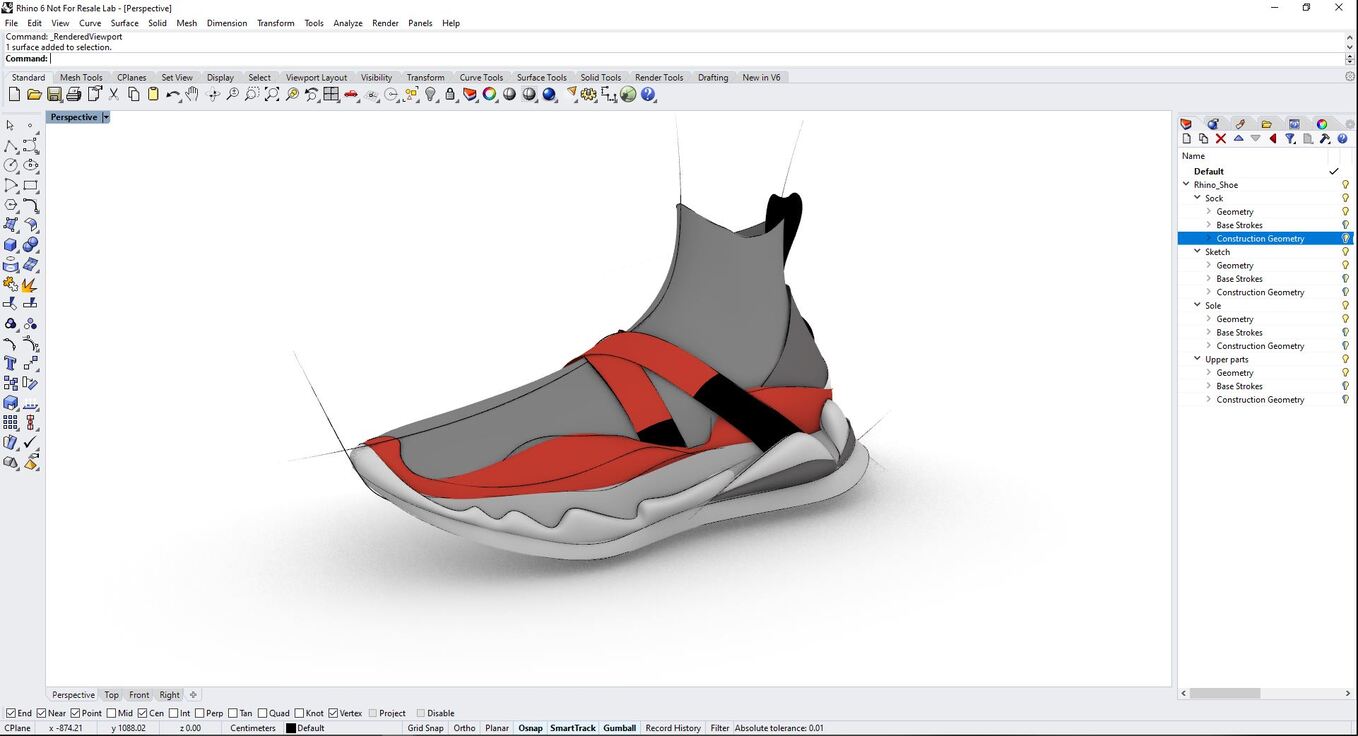Click the black Default layer swatch in status bar
This screenshot has height=736, width=1358.
[x=291, y=728]
